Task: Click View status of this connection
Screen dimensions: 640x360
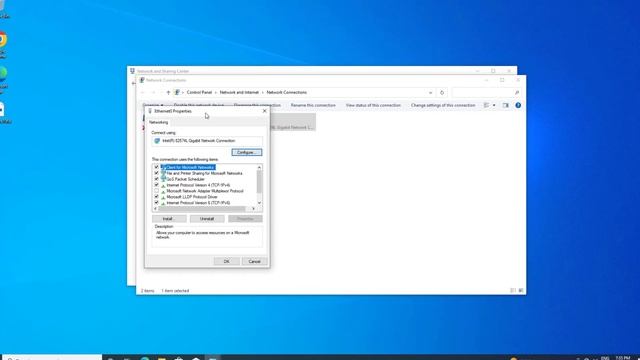Action: 373,105
